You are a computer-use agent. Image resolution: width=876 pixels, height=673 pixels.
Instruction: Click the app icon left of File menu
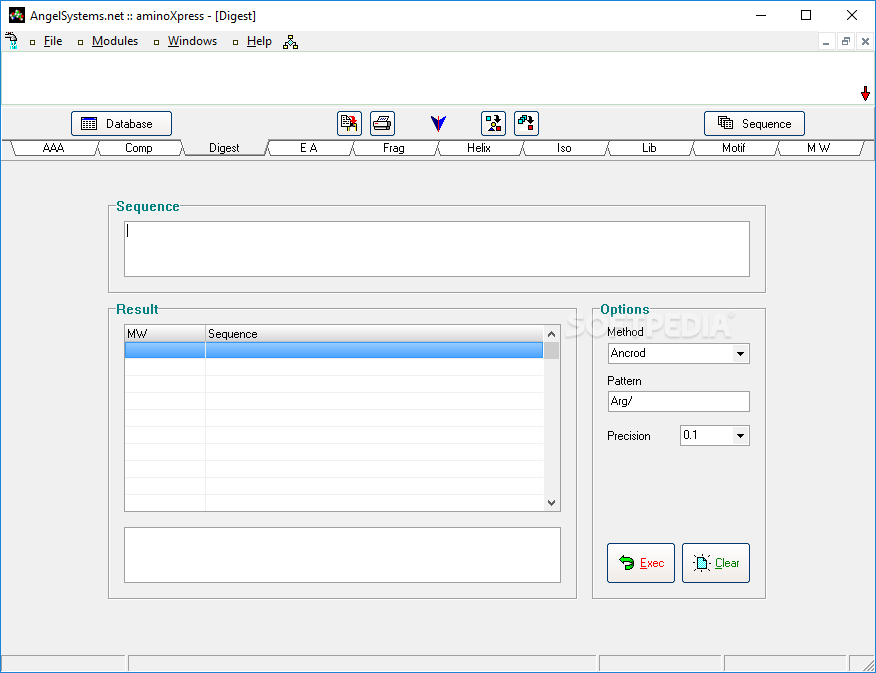[x=11, y=41]
